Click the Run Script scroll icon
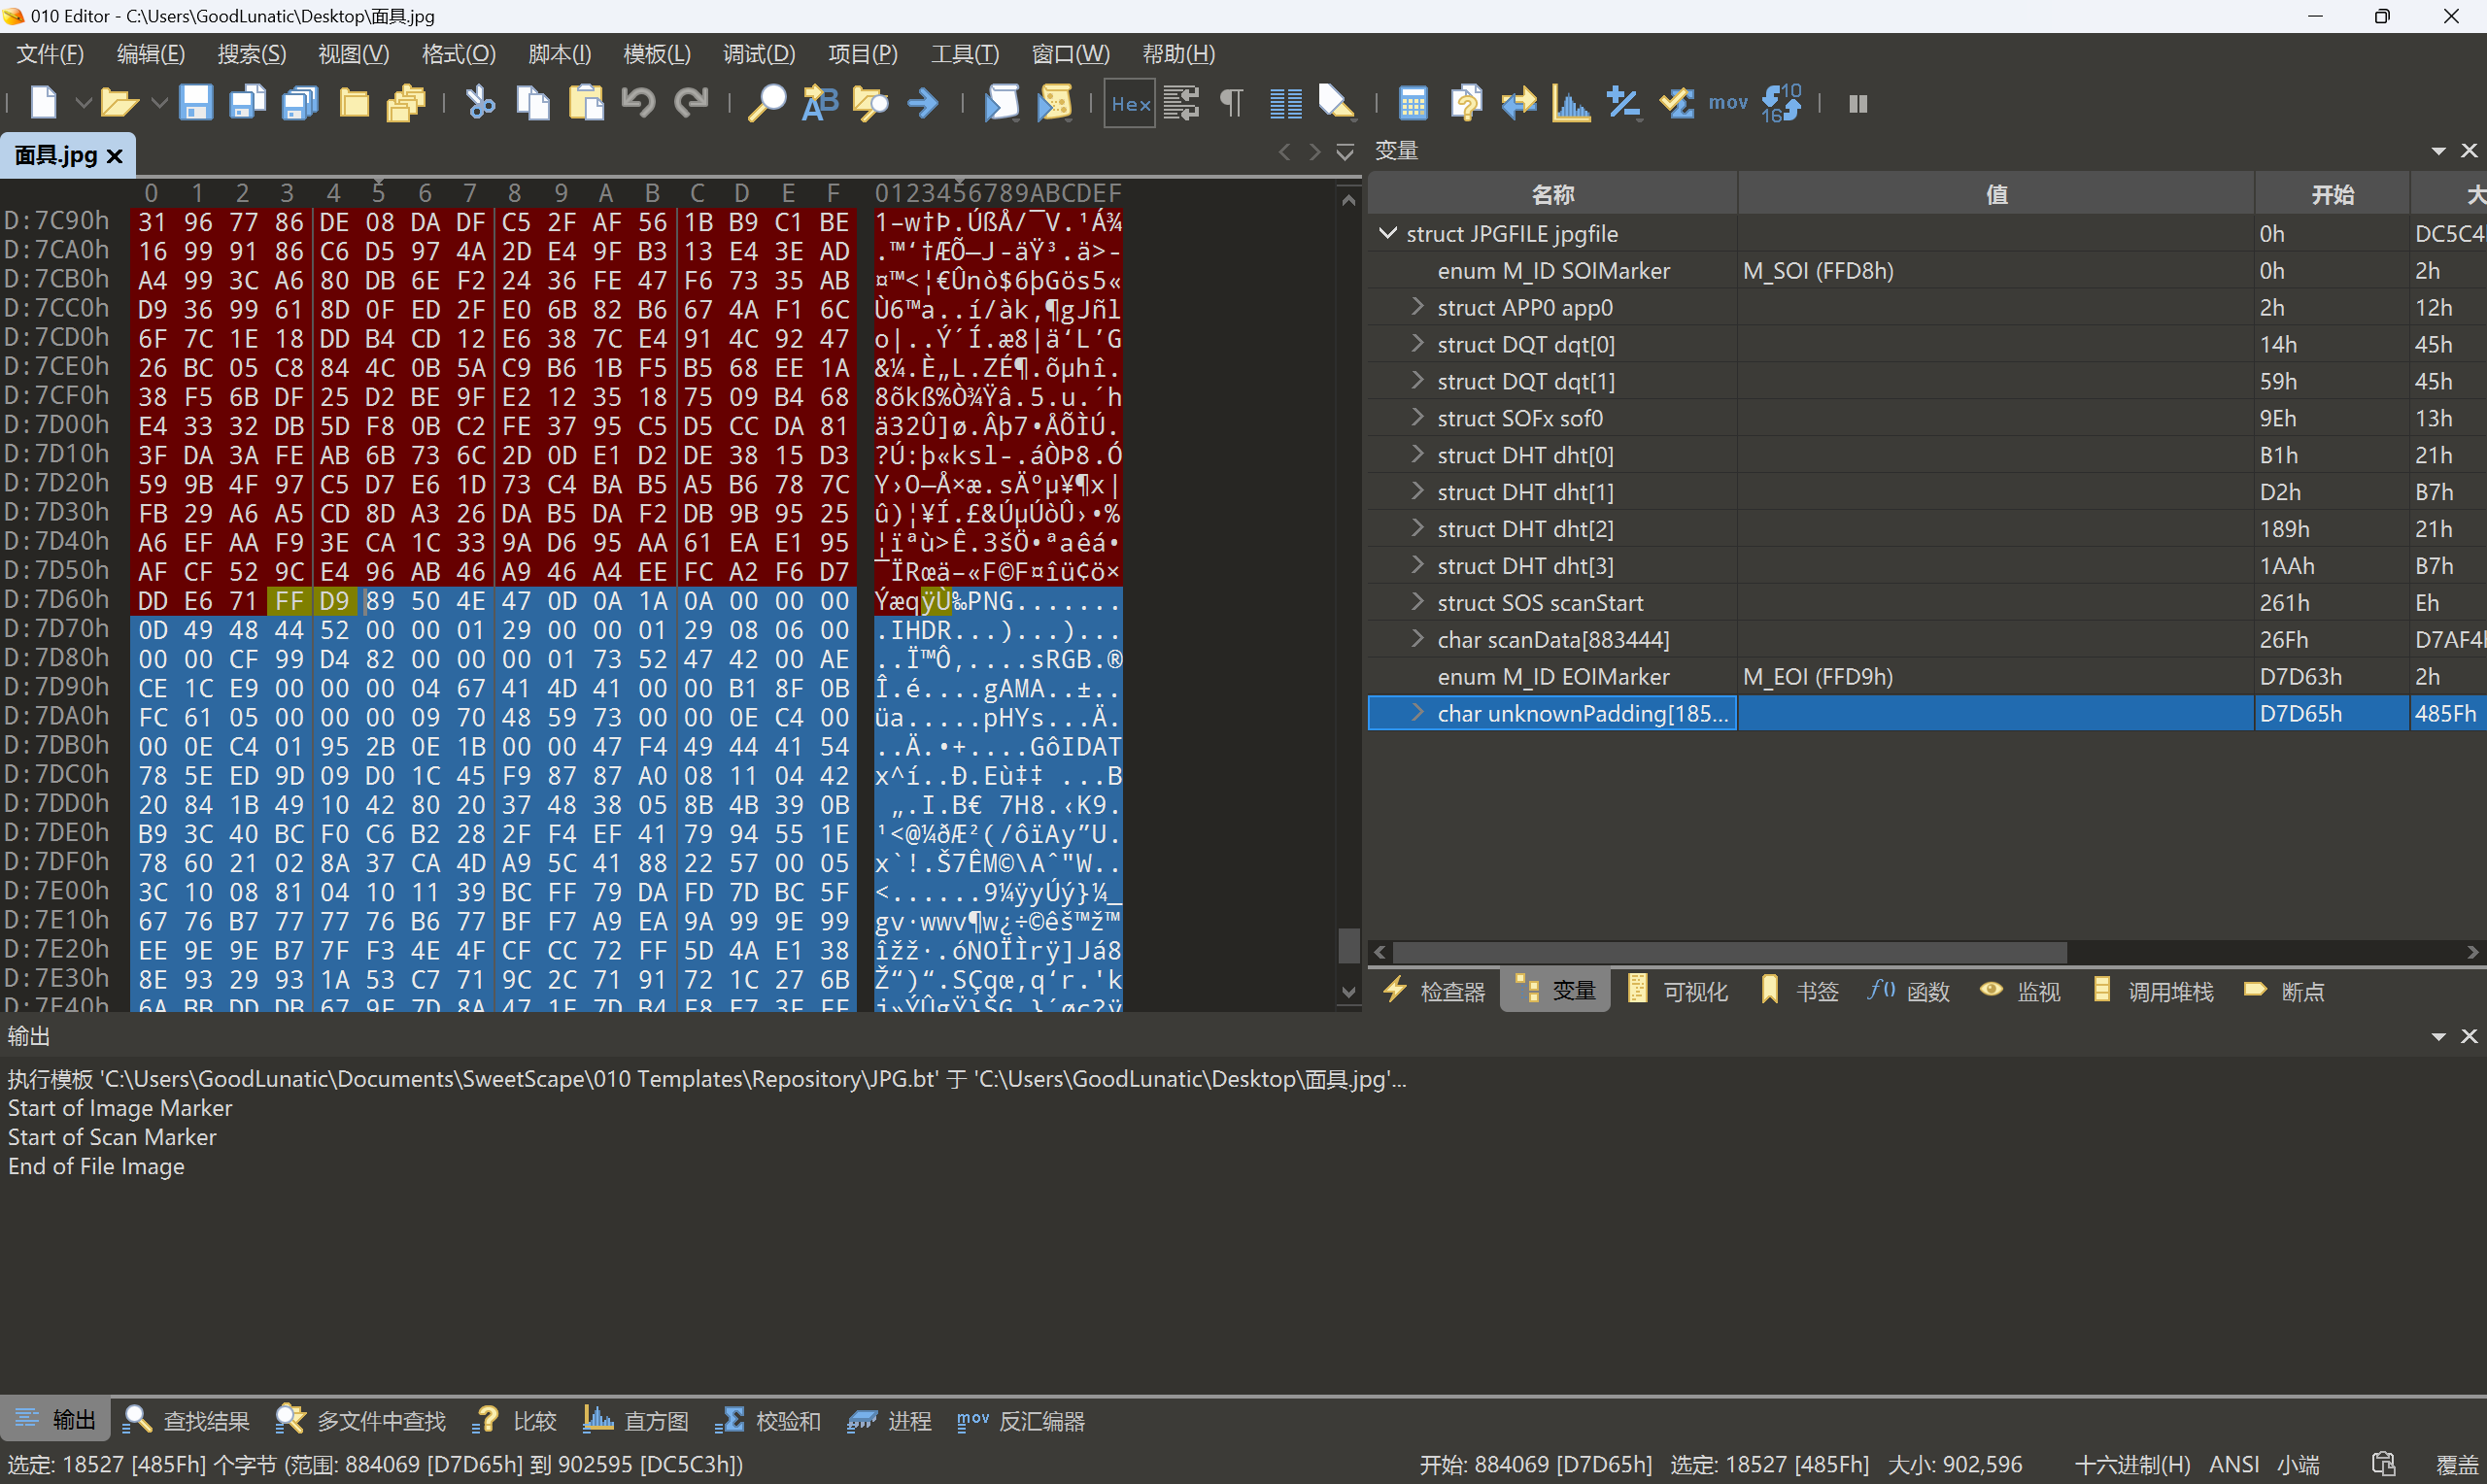2487x1484 pixels. 1002,103
